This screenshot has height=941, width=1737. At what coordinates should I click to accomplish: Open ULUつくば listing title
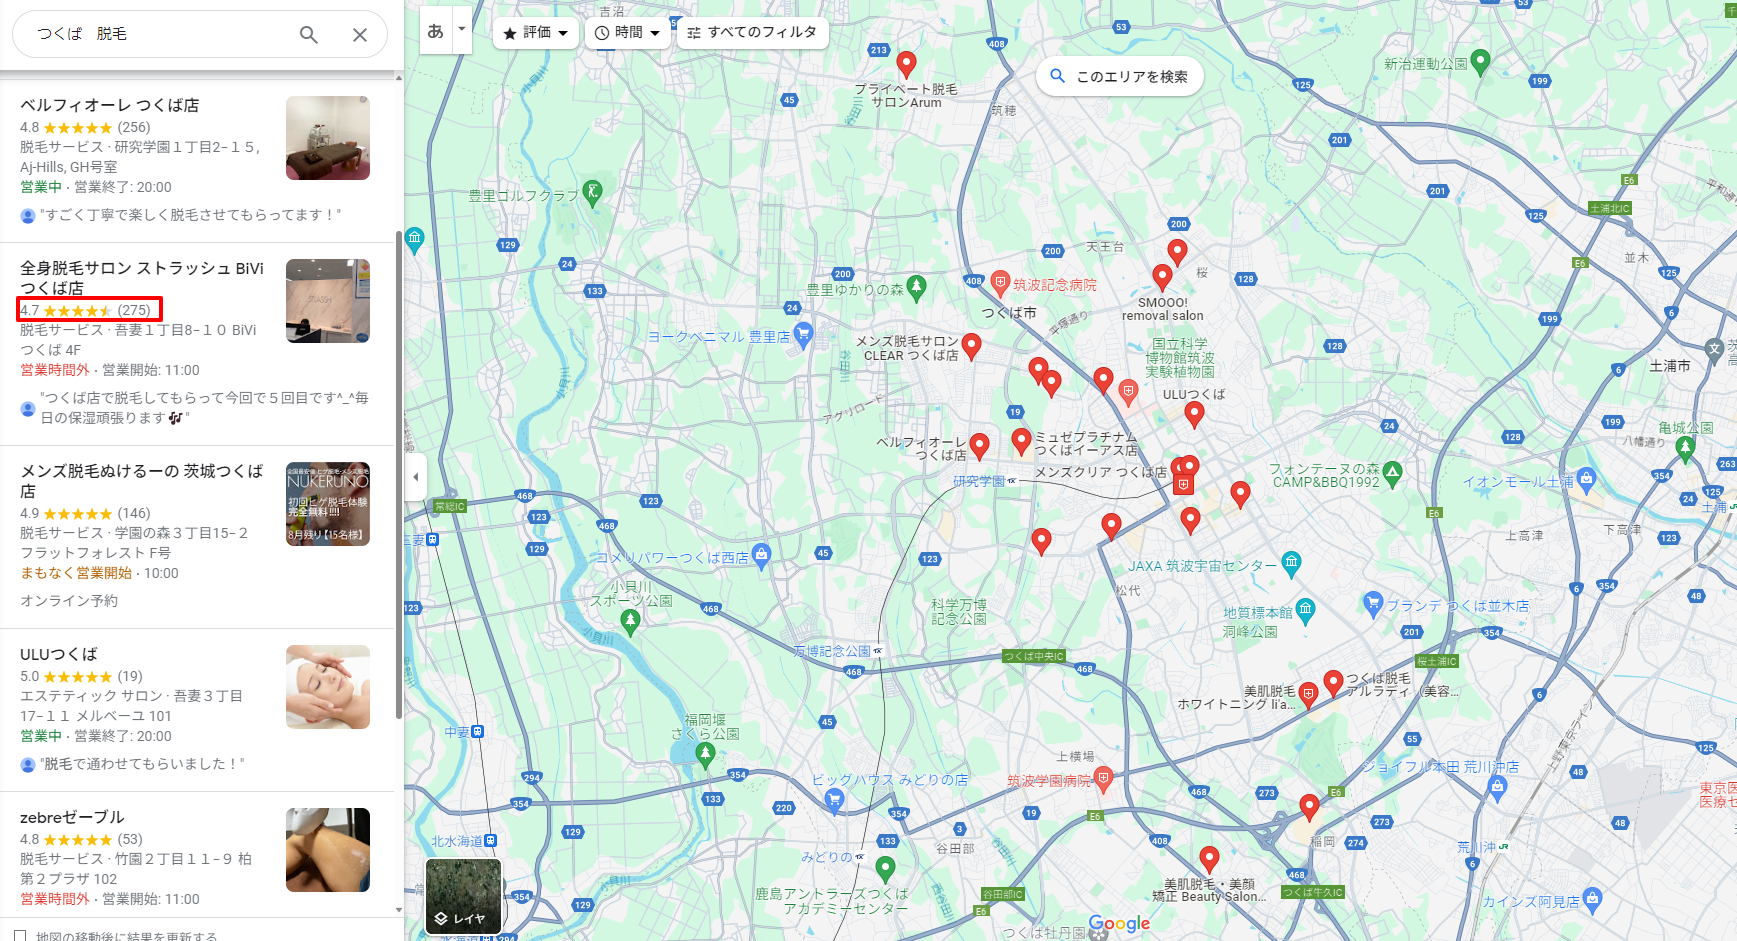(59, 654)
